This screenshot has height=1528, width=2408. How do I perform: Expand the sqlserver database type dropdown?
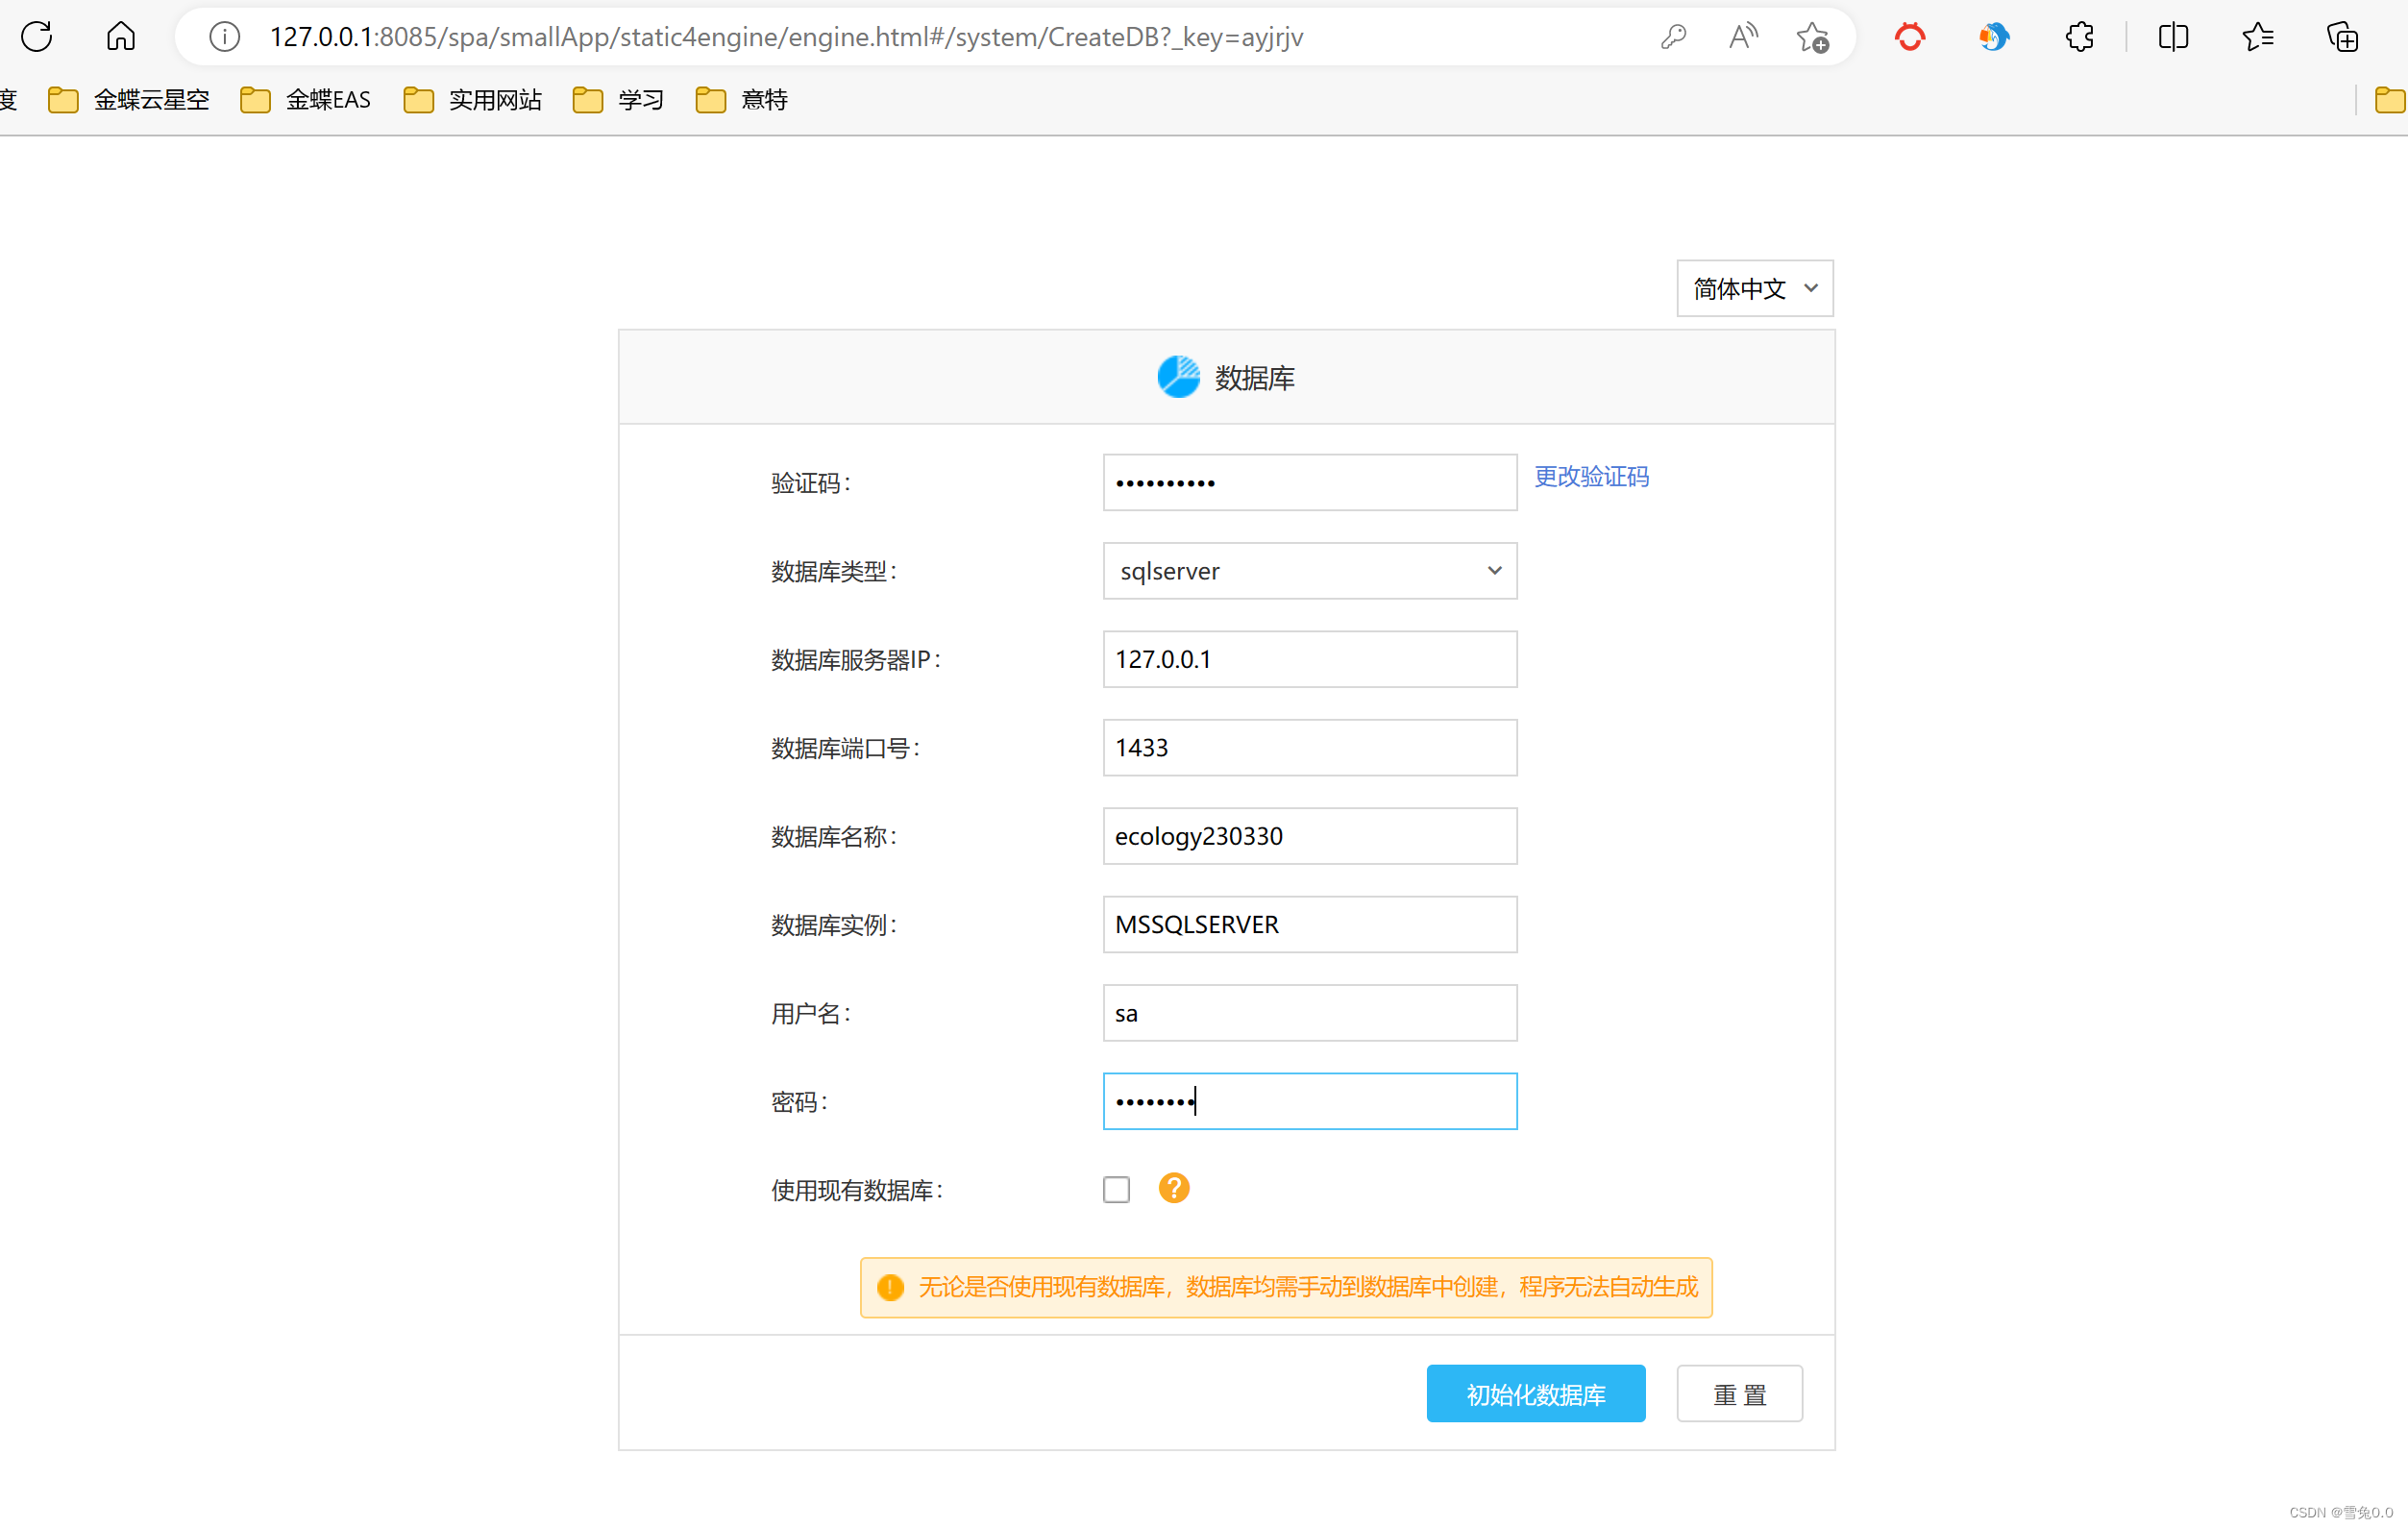click(x=1309, y=571)
